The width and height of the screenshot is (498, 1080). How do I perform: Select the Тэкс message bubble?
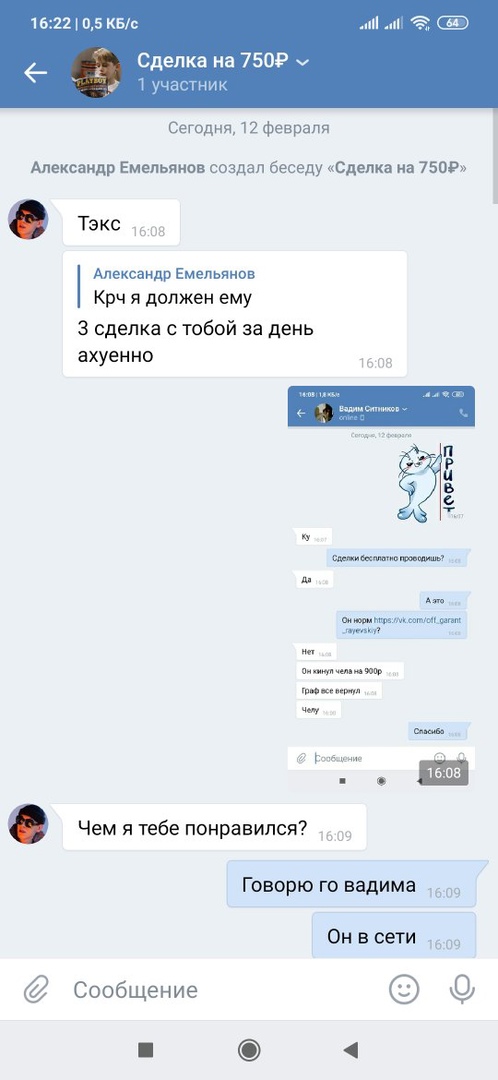[121, 222]
